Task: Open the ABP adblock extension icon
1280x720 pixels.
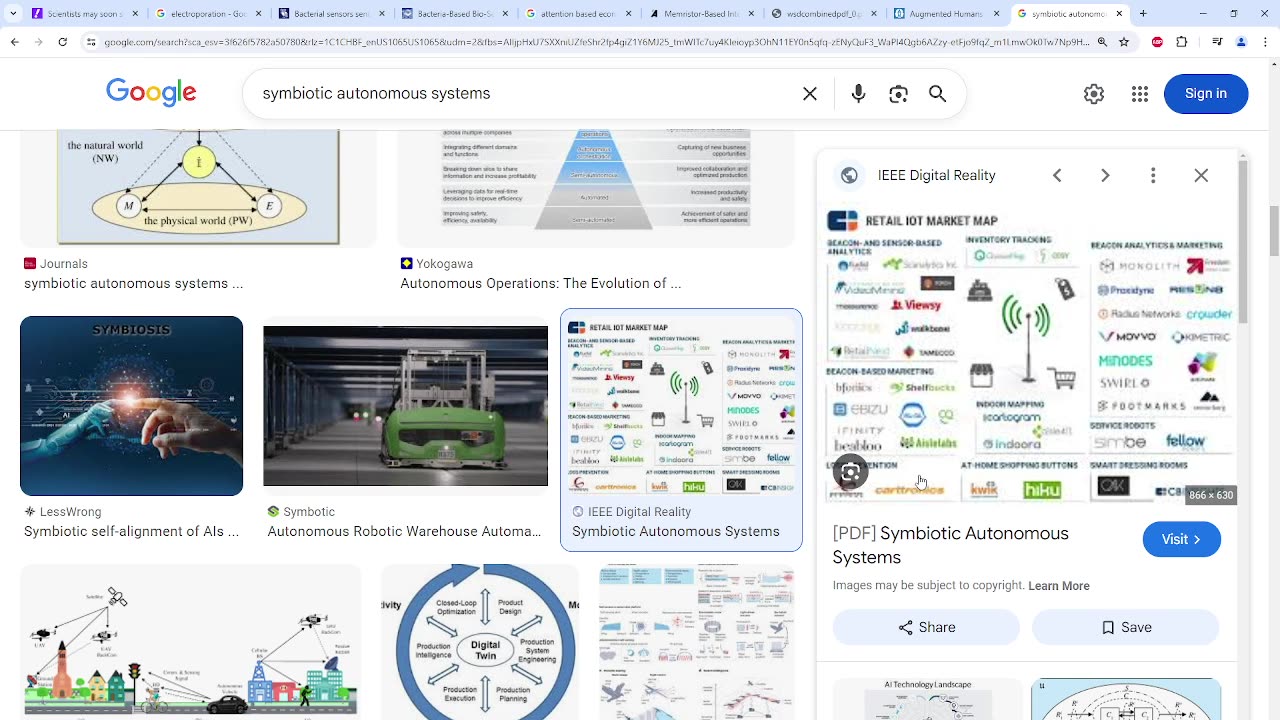Action: 1158,42
